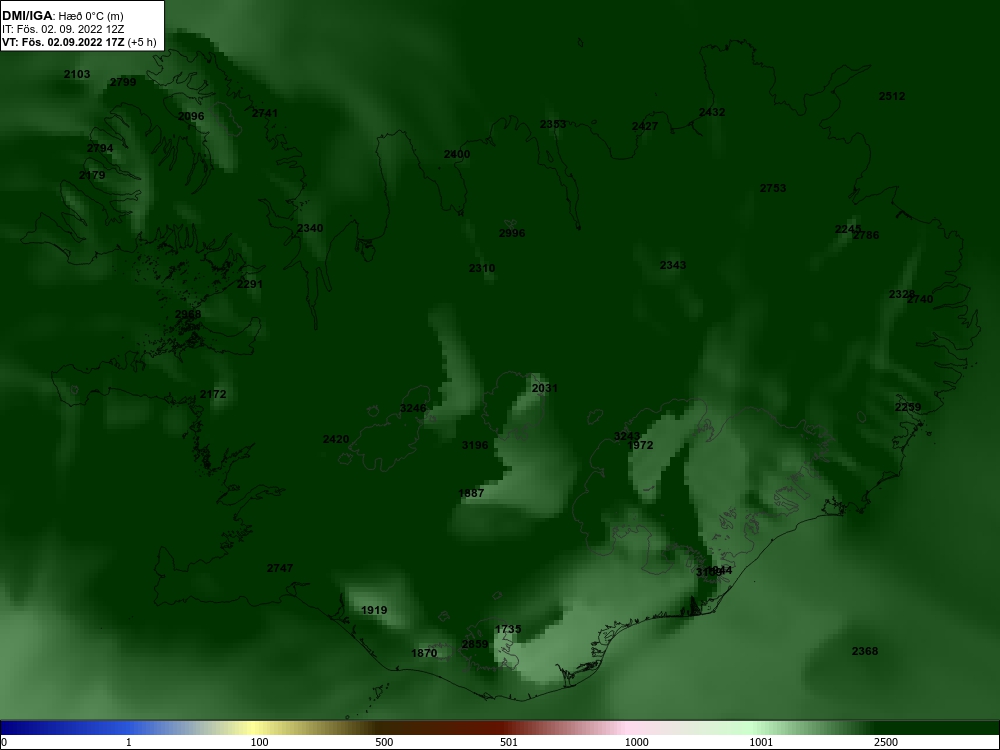Select the 1001 legend label
Image resolution: width=1000 pixels, height=750 pixels.
761,742
